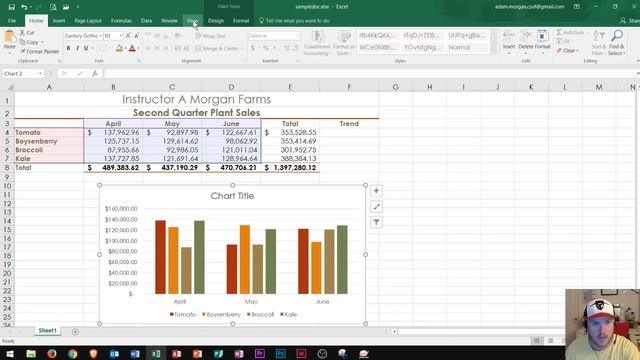The image size is (640, 360).
Task: Switch to the Insert tab
Action: coord(59,20)
